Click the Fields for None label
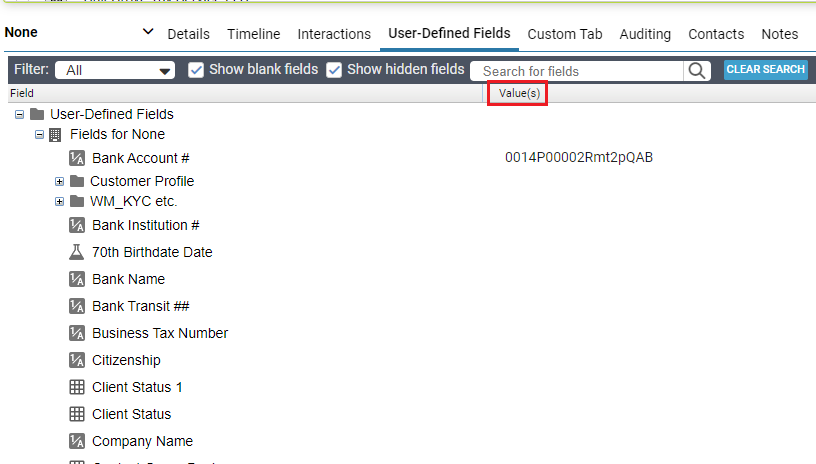The width and height of the screenshot is (816, 464). [x=118, y=134]
